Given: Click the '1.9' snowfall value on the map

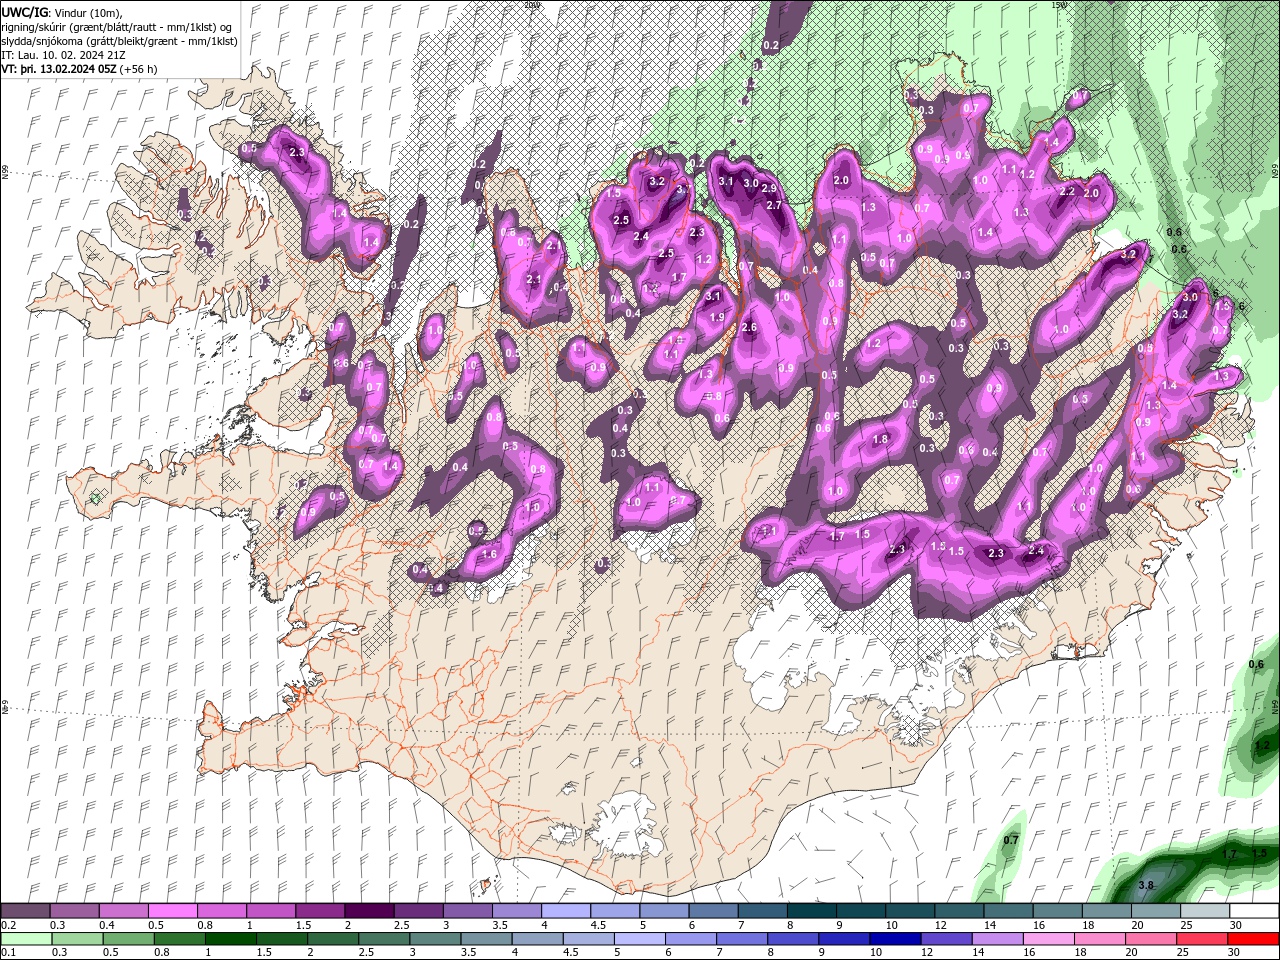Looking at the screenshot, I should (x=716, y=317).
